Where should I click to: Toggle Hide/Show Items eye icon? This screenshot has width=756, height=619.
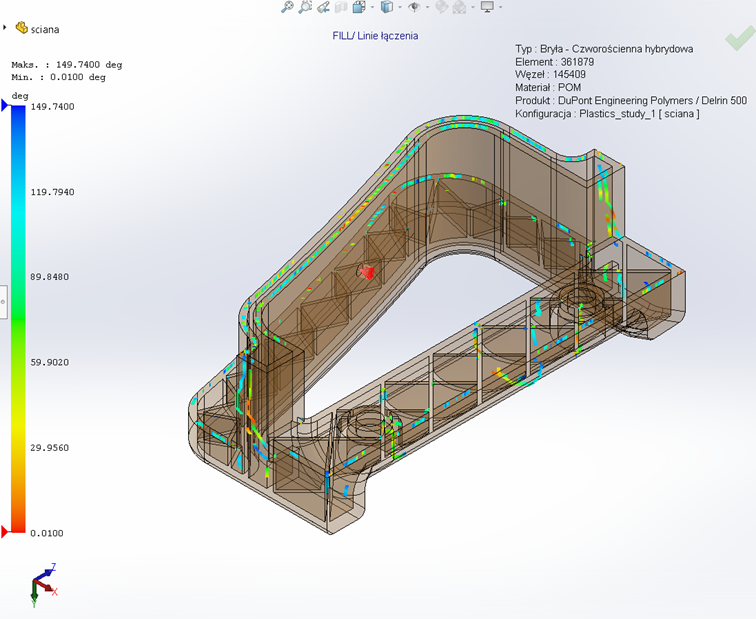[x=413, y=7]
